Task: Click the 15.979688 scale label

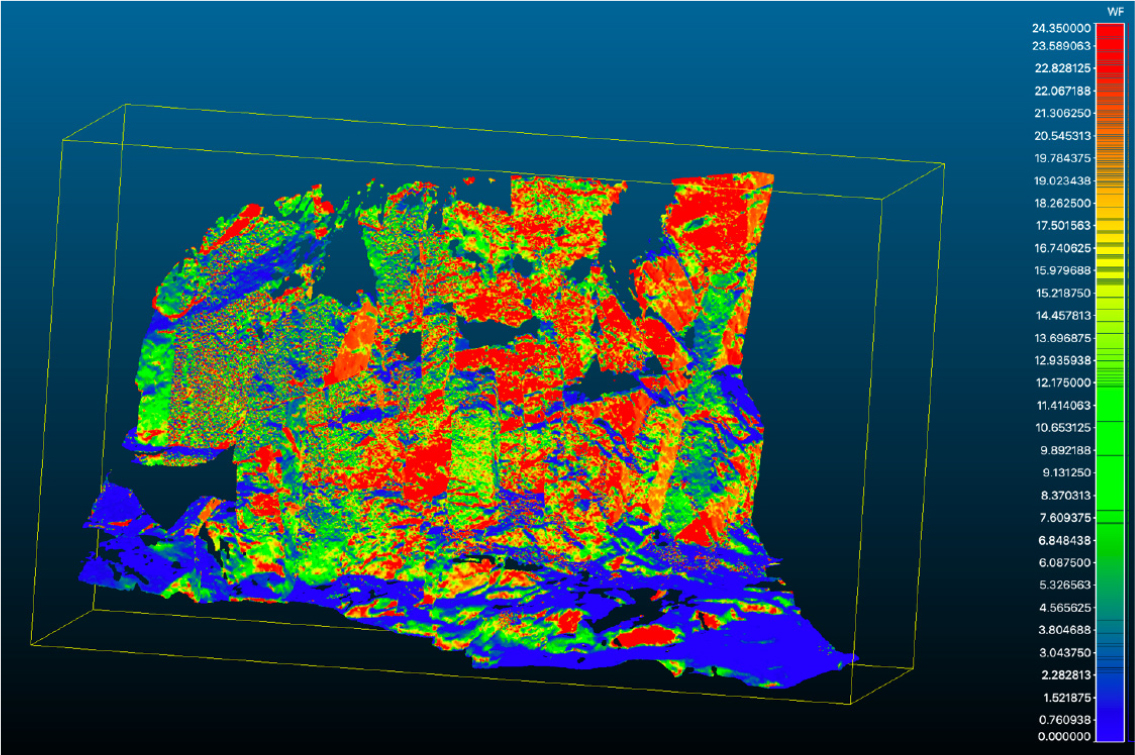Action: coord(1063,270)
